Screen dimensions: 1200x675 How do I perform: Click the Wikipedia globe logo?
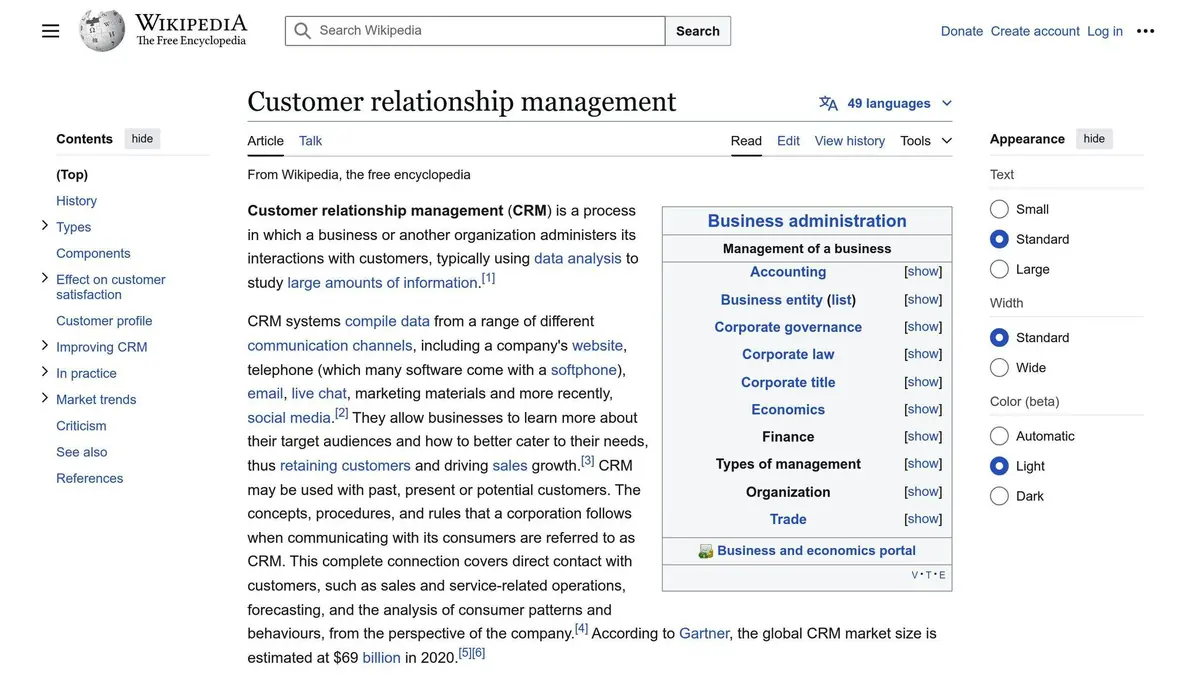coord(102,31)
